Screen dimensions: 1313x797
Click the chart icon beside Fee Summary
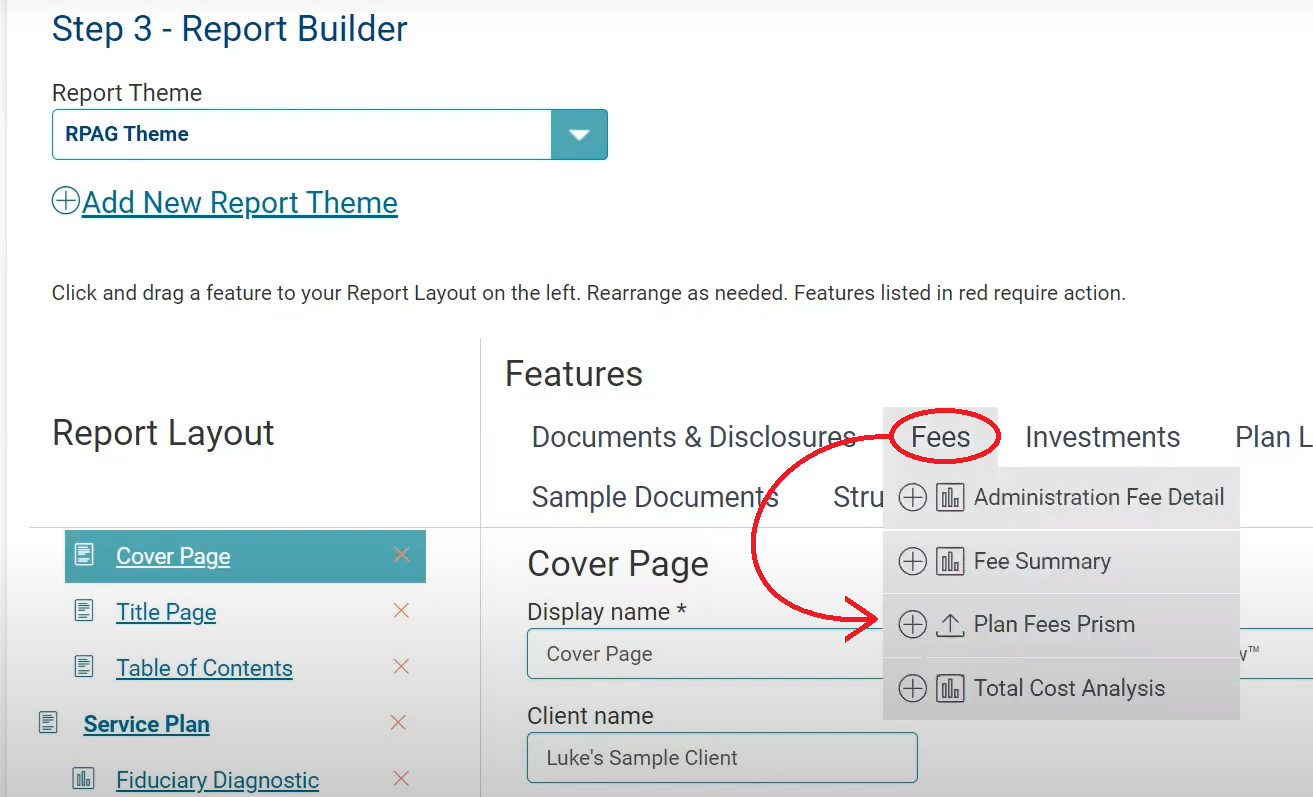950,562
